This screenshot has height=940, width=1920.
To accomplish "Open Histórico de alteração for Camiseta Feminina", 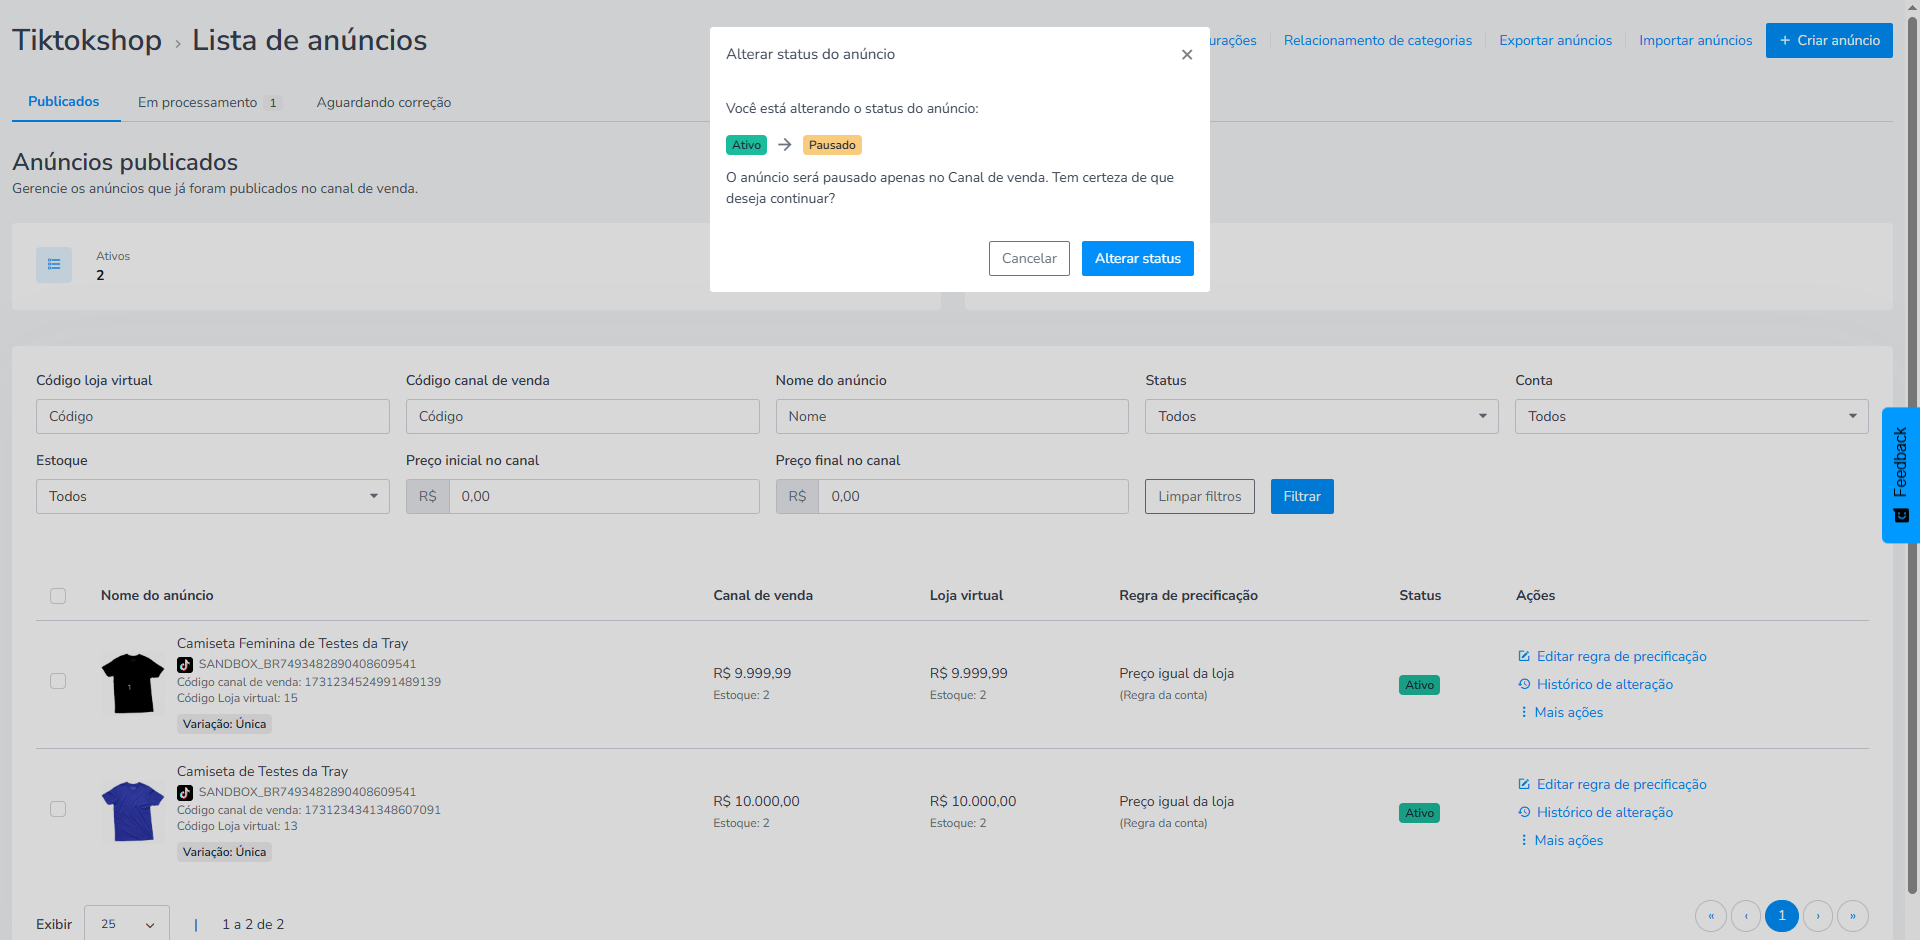I will point(1595,684).
